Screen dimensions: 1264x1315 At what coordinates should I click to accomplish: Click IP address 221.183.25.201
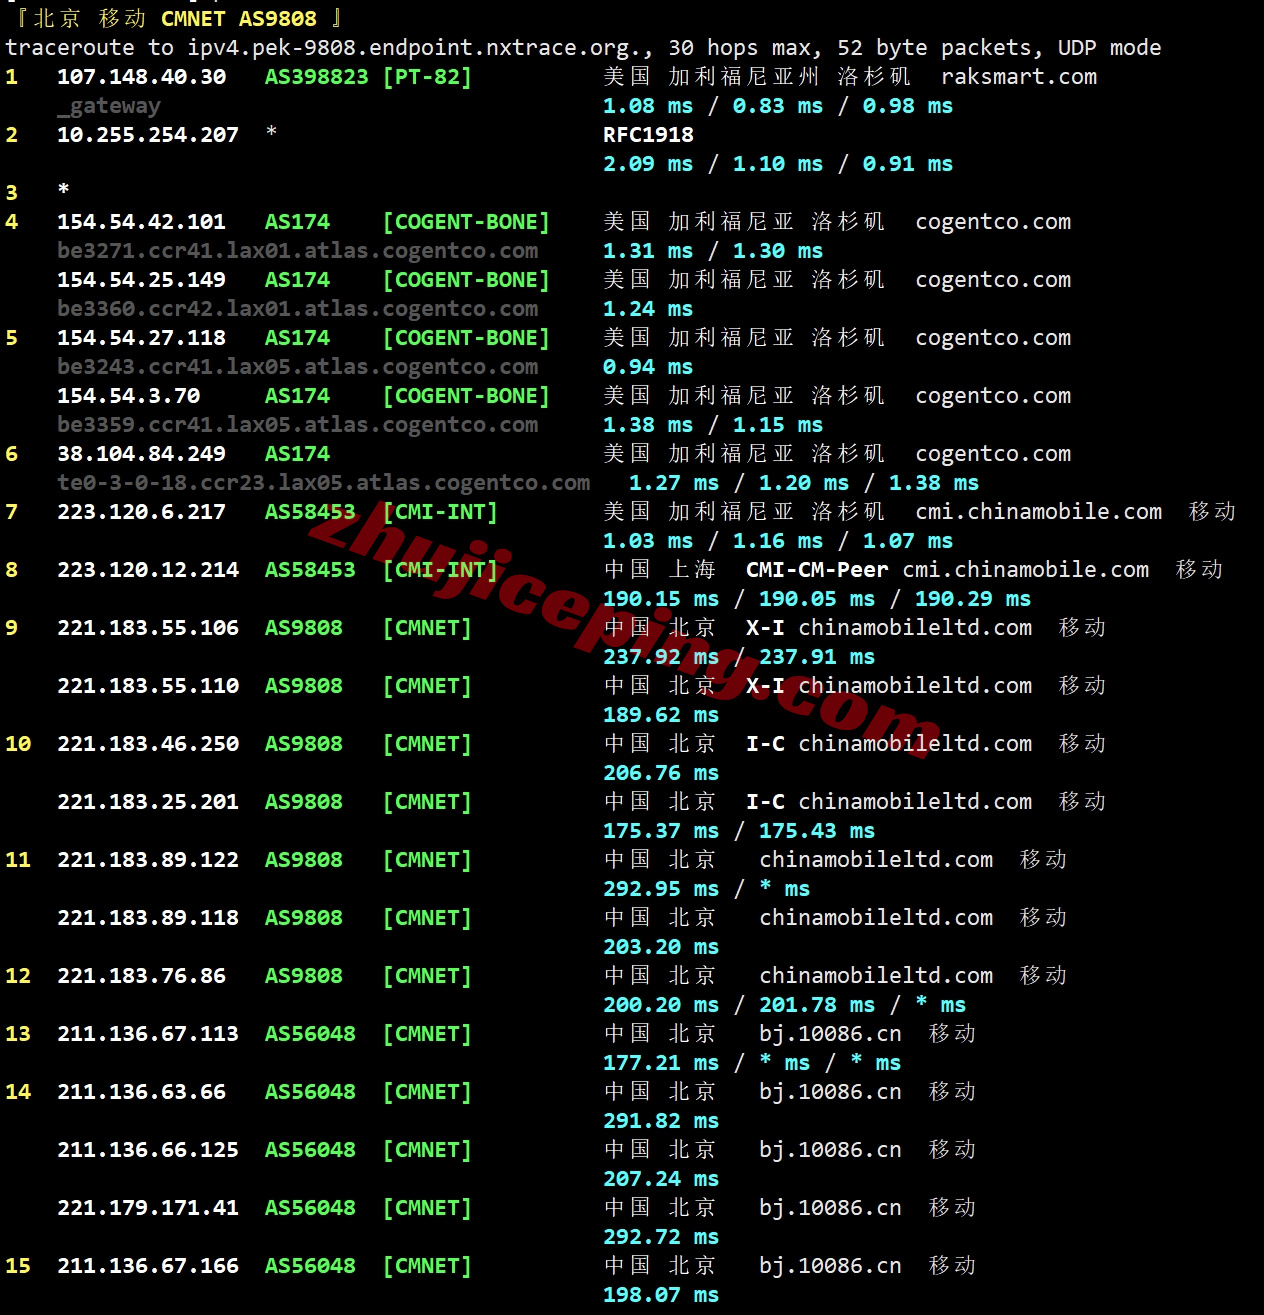pos(148,802)
